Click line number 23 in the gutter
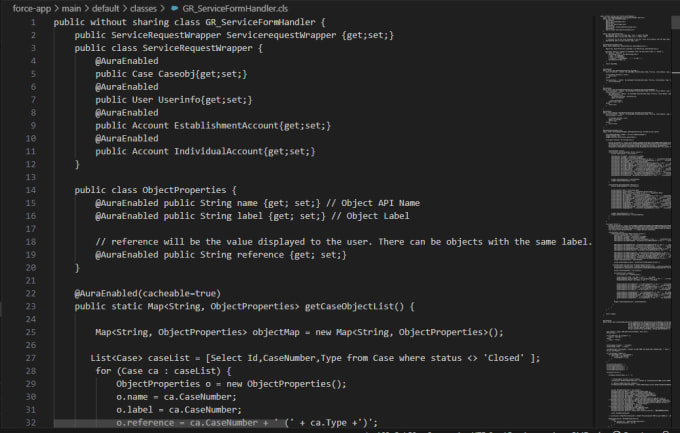Screen dimensions: 680x433 coord(30,306)
